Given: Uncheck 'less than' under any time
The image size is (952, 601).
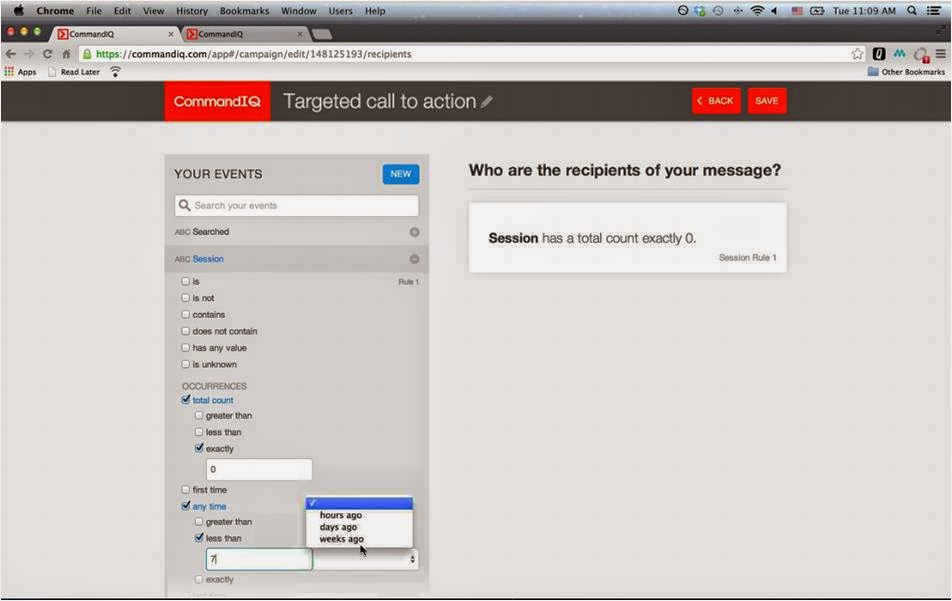Looking at the screenshot, I should coord(199,538).
